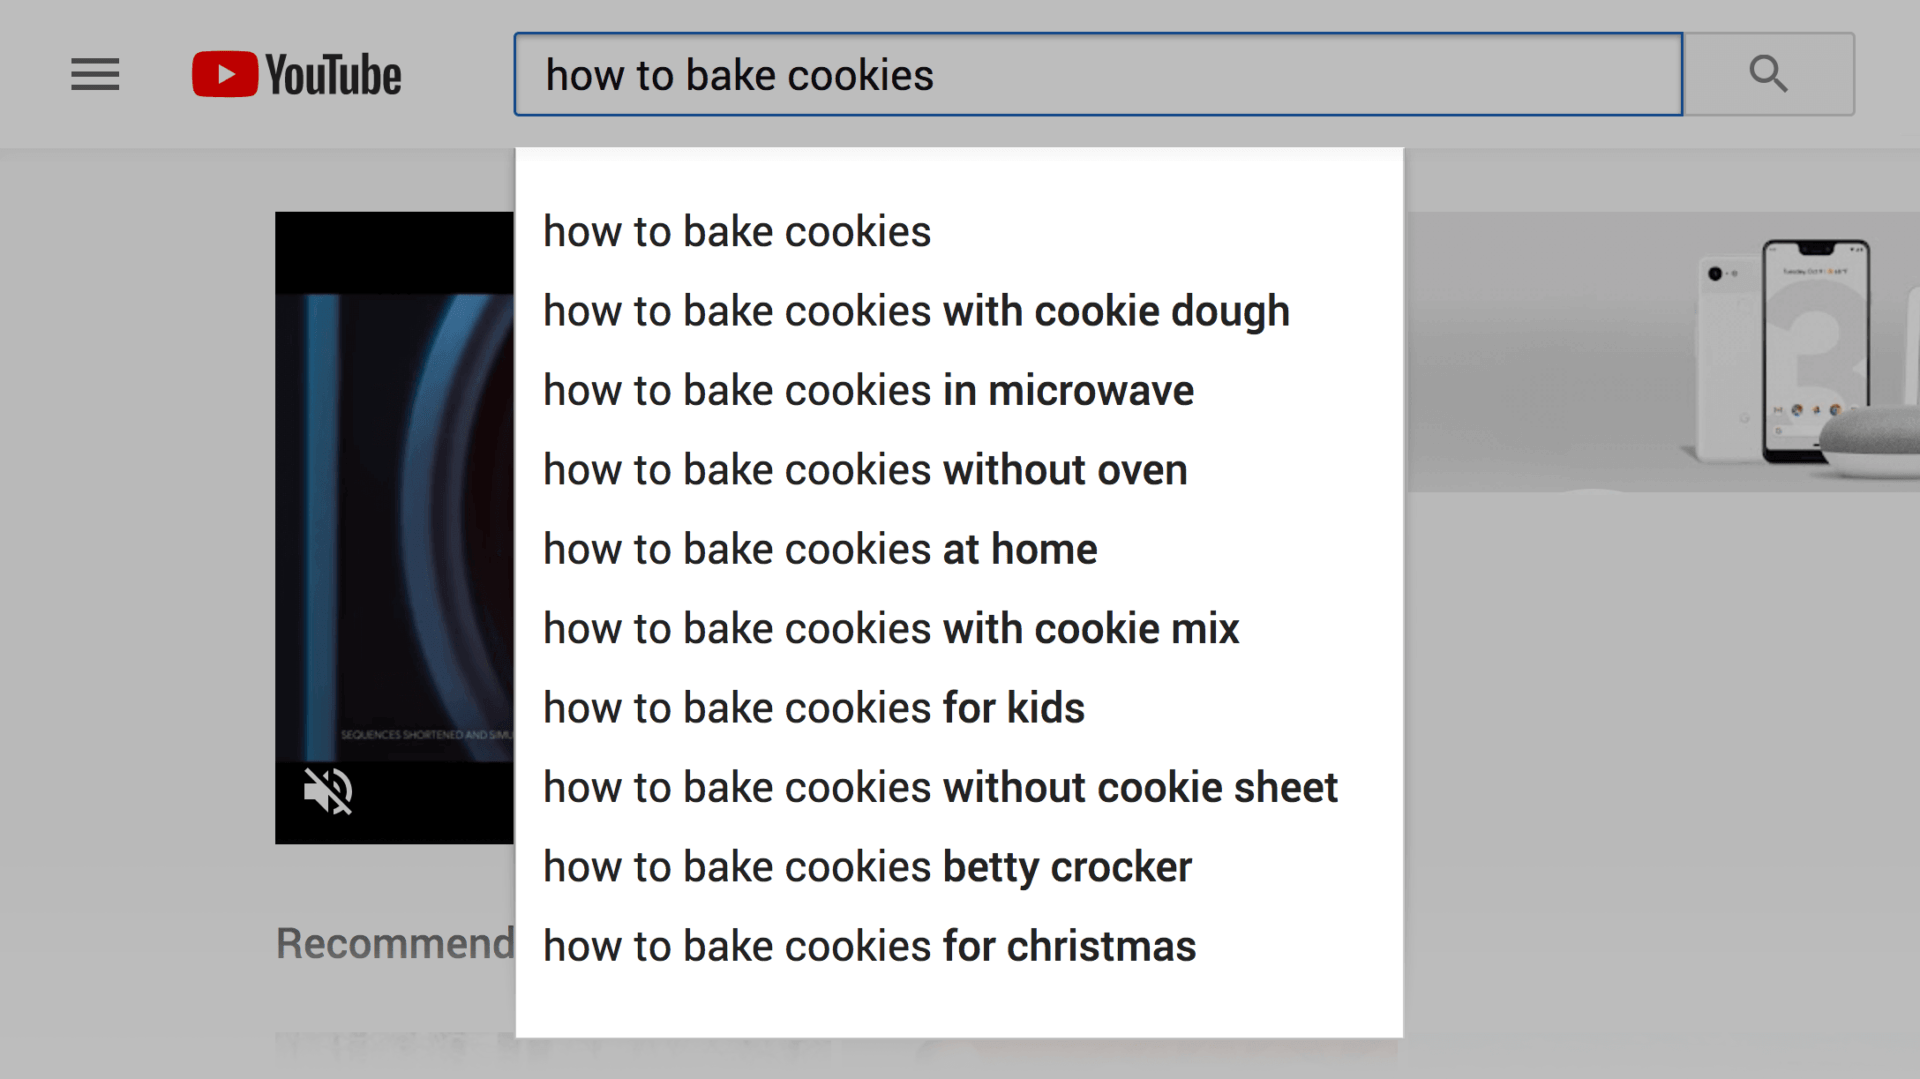The height and width of the screenshot is (1079, 1920).
Task: Pick the "for christmas" suggestion
Action: pyautogui.click(x=869, y=946)
